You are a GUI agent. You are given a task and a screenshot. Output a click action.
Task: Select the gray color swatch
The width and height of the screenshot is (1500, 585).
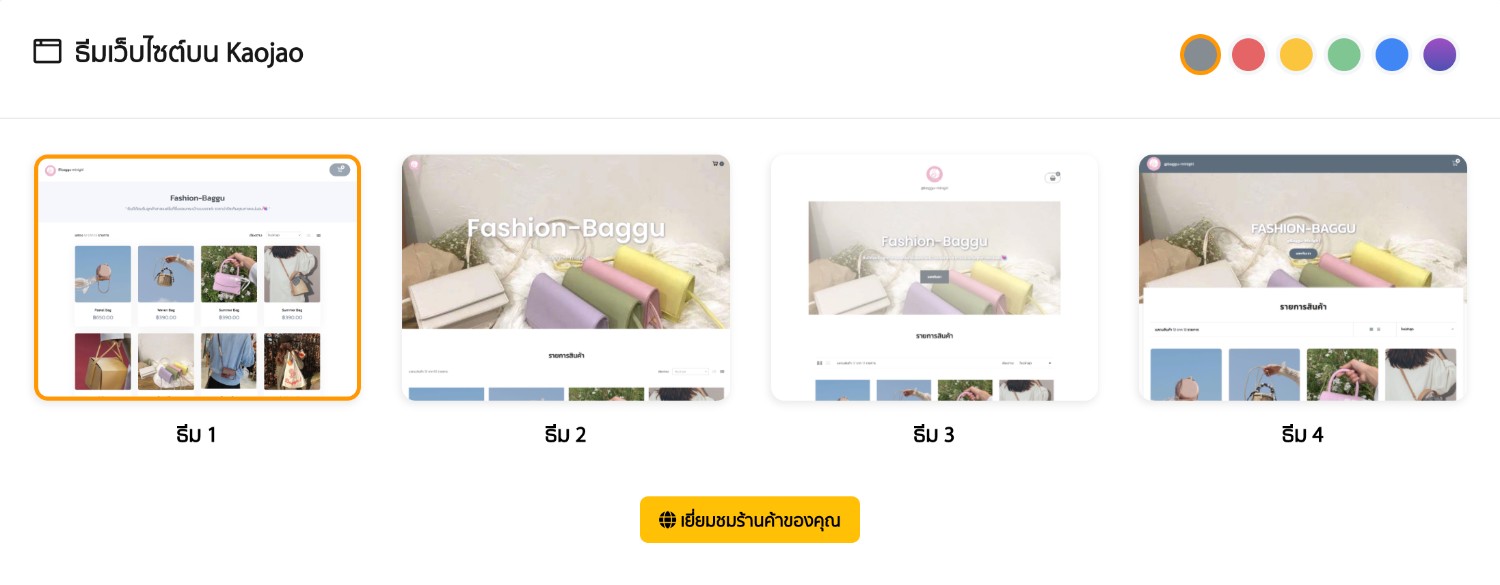pos(1200,54)
